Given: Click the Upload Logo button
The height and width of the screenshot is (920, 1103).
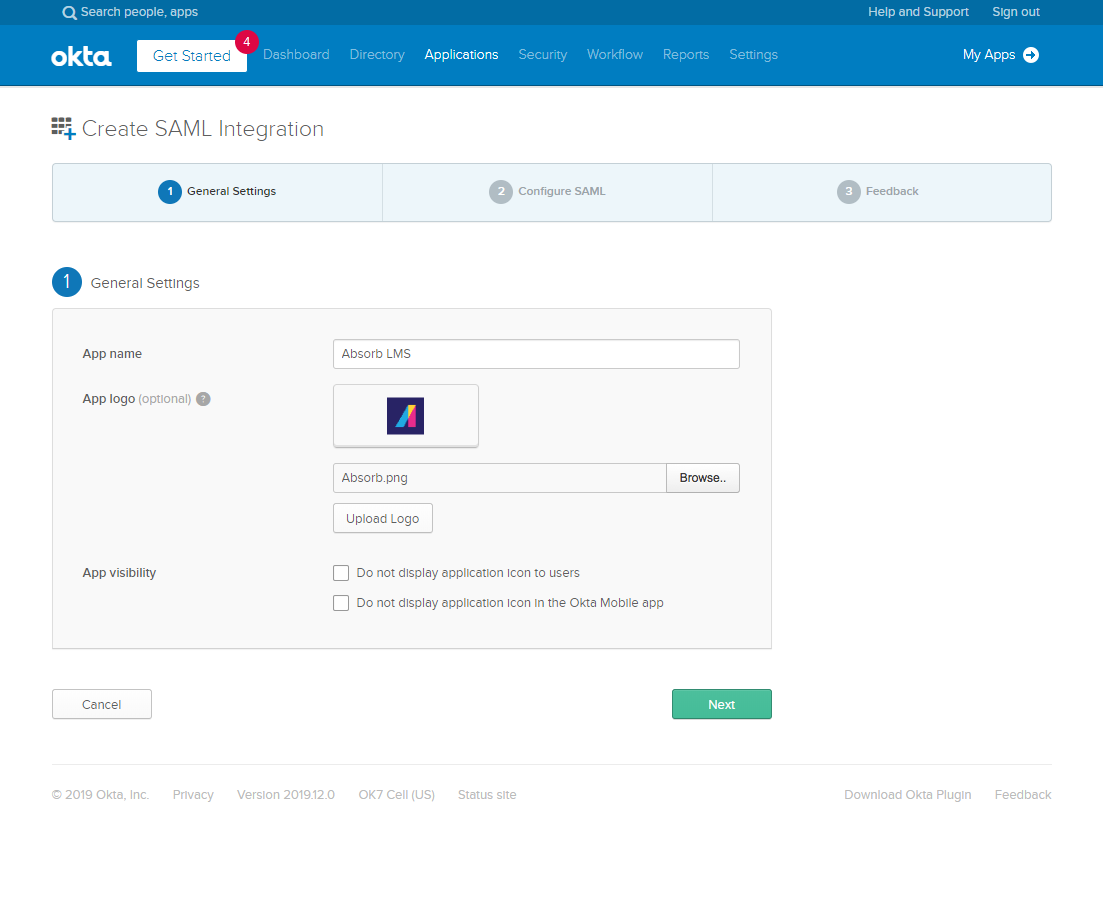Looking at the screenshot, I should (x=382, y=518).
